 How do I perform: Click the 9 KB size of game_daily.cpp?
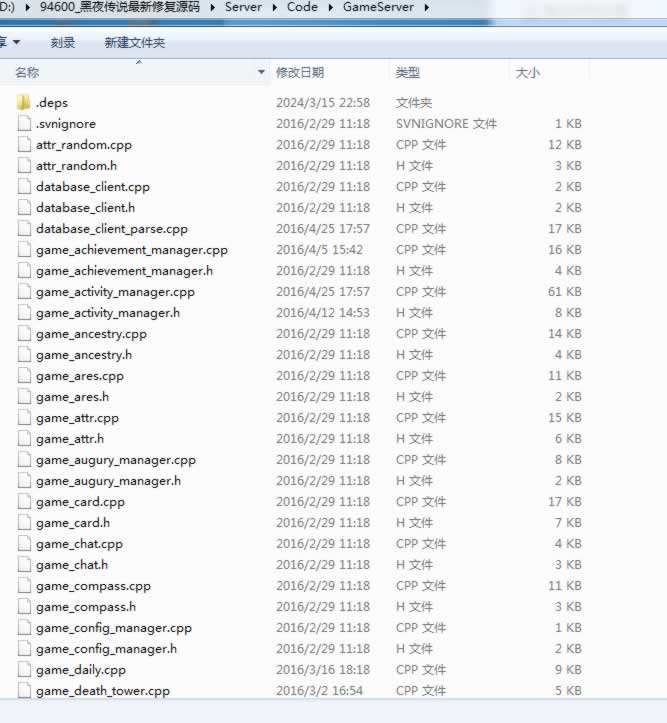click(568, 670)
